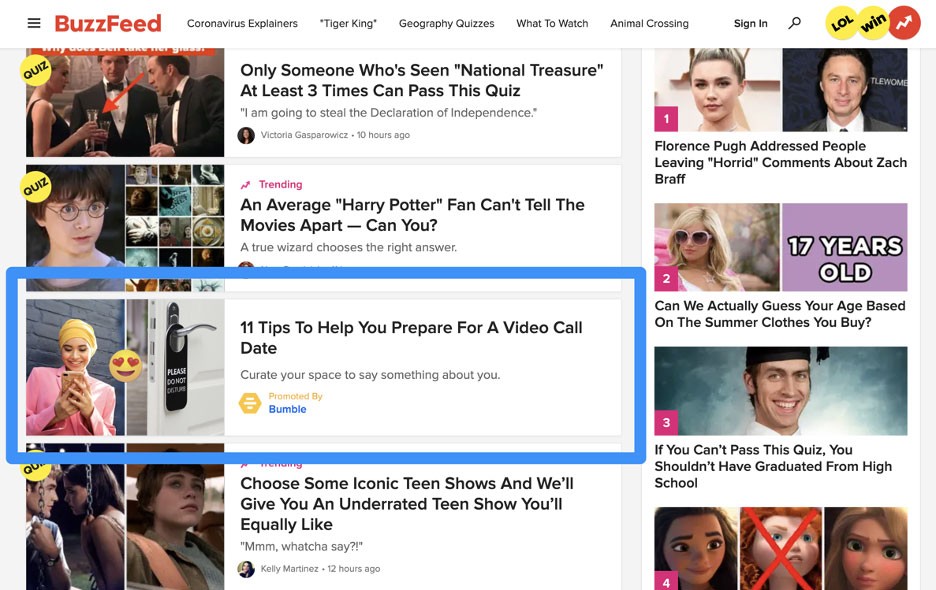Click the red trending arrow badge

click(x=904, y=23)
